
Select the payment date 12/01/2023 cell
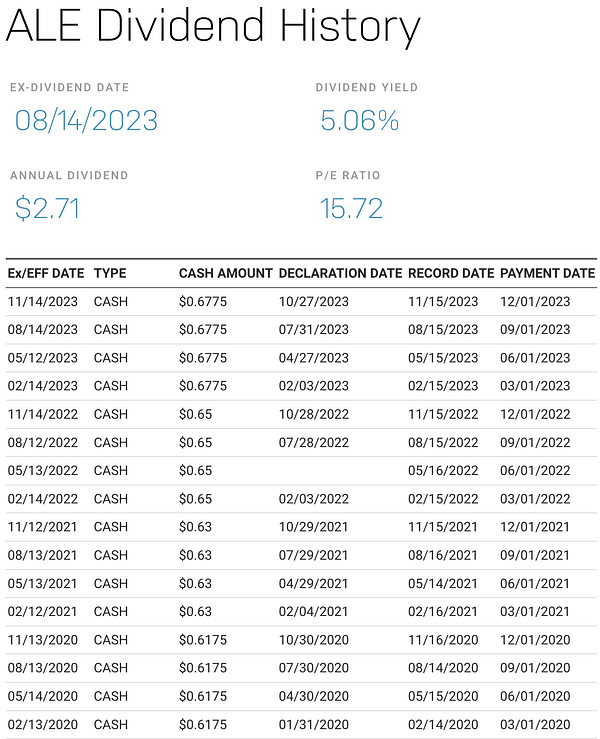point(534,301)
